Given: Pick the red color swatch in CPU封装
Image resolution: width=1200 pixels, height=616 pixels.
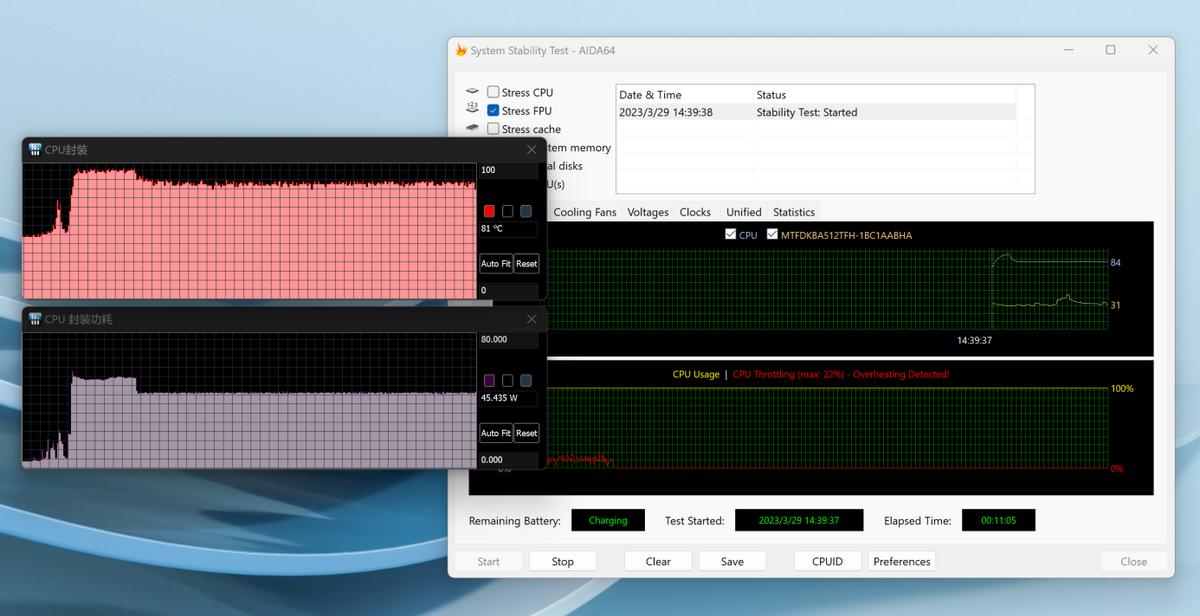Looking at the screenshot, I should pos(489,211).
